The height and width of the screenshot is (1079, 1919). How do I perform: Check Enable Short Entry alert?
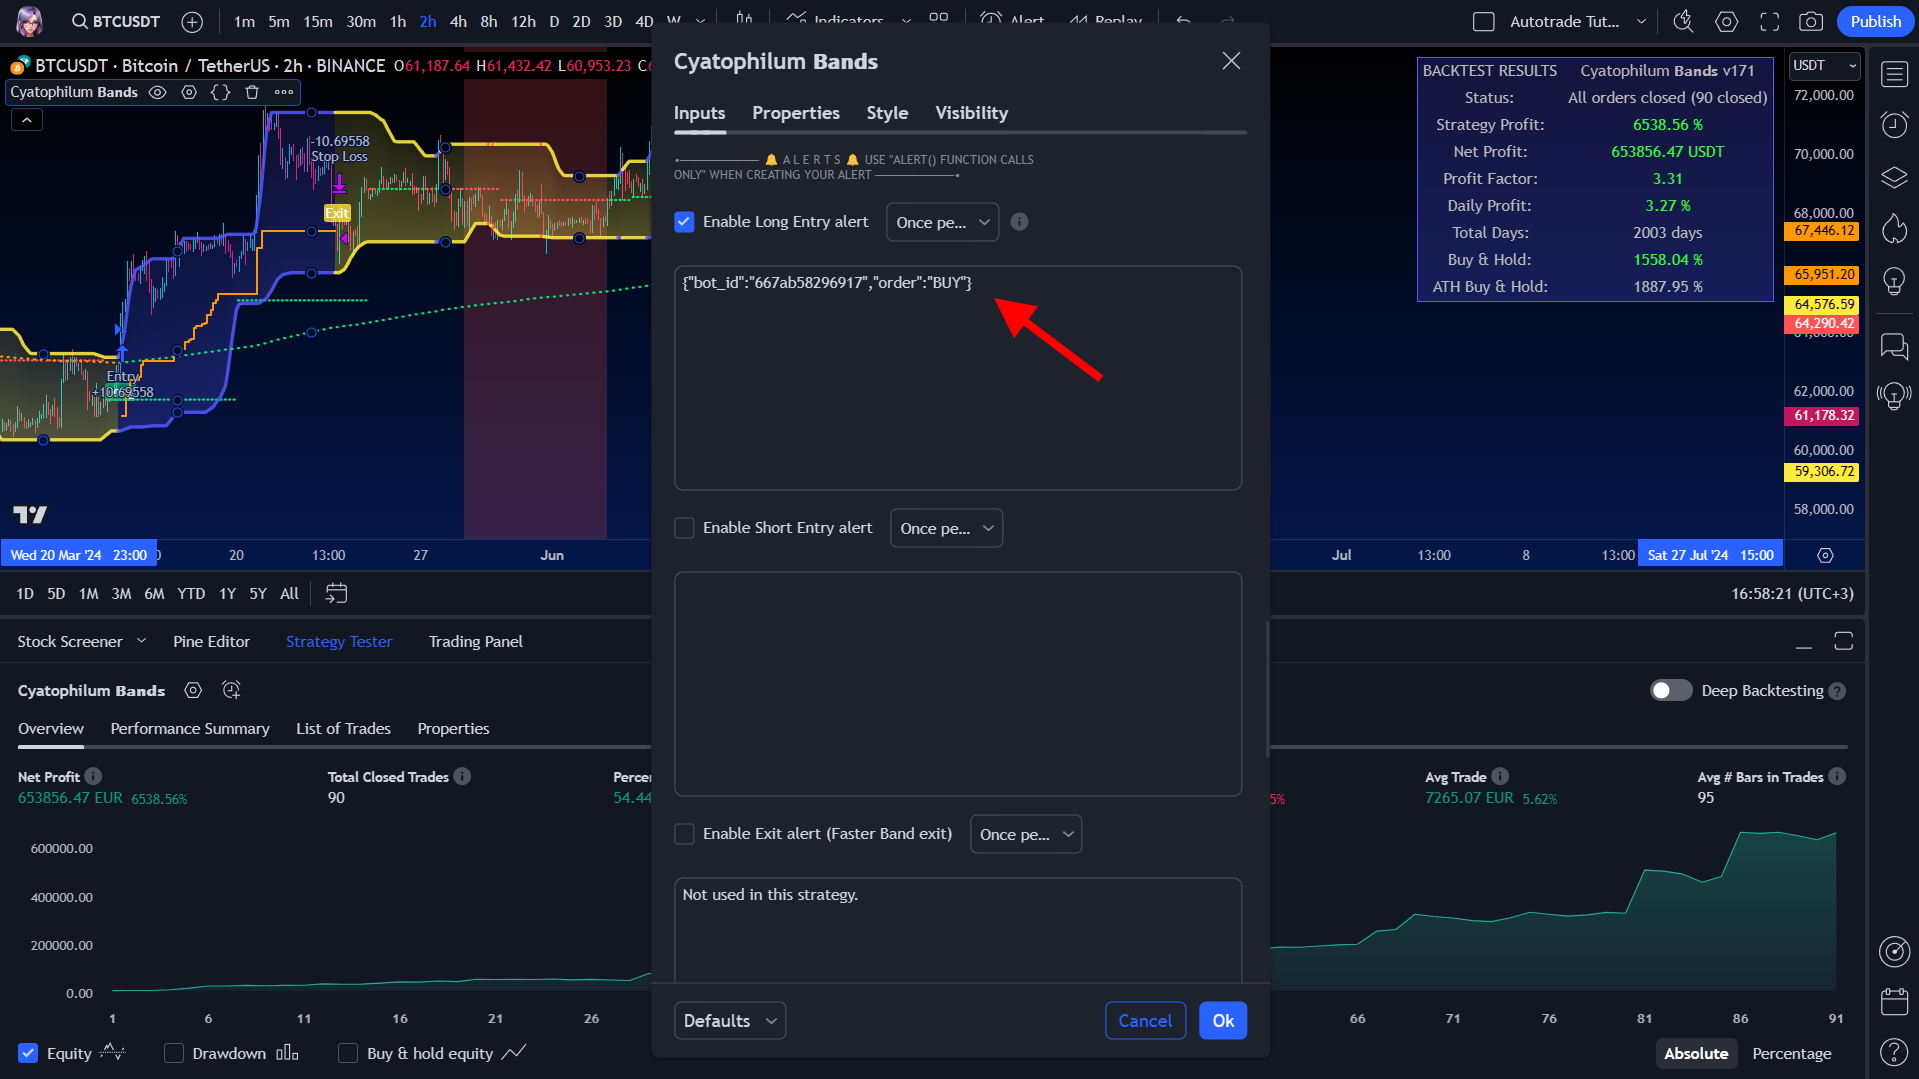coord(684,528)
